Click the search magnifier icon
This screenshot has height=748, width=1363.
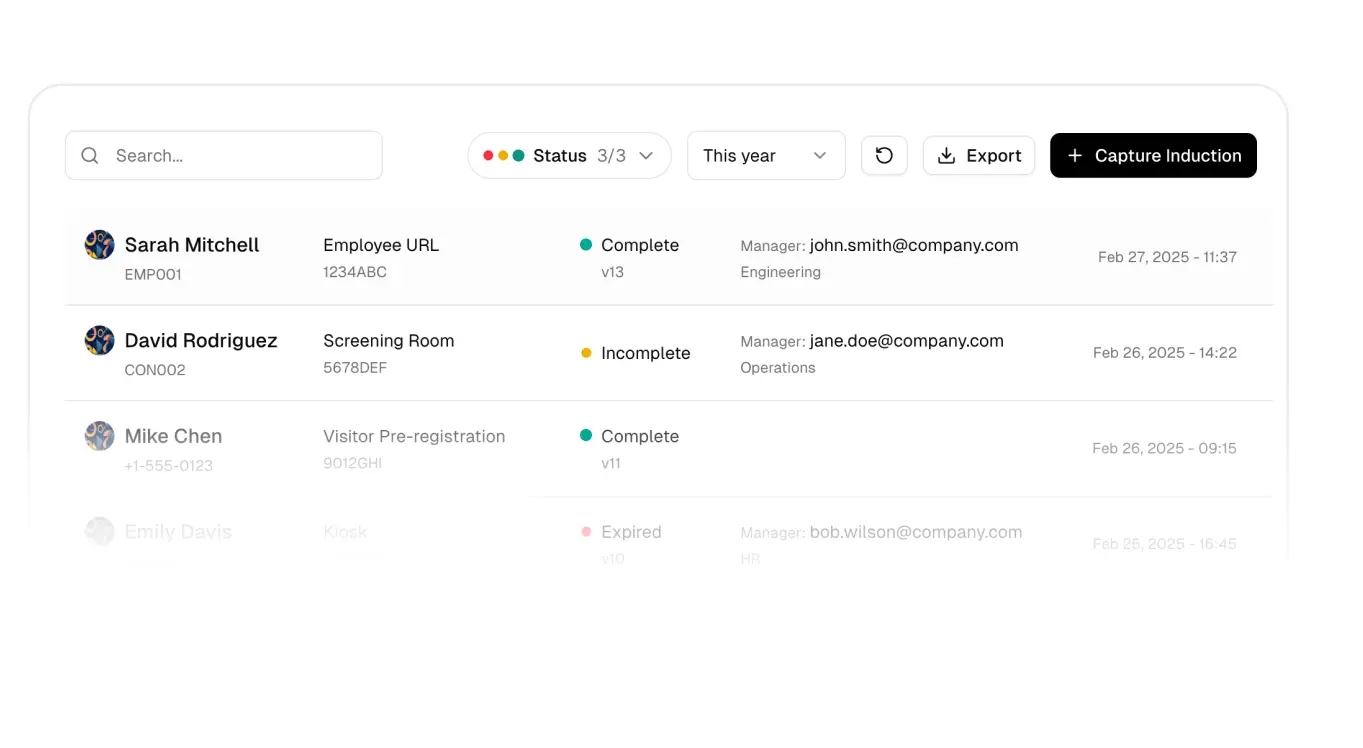coord(90,155)
